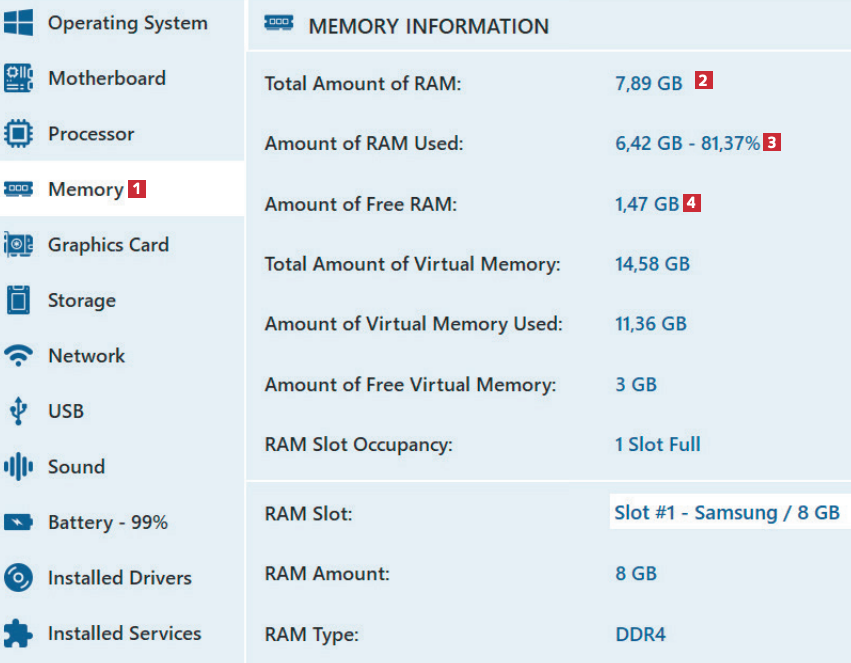Click the Installed Services puzzle icon
851x663 pixels.
pyautogui.click(x=18, y=633)
